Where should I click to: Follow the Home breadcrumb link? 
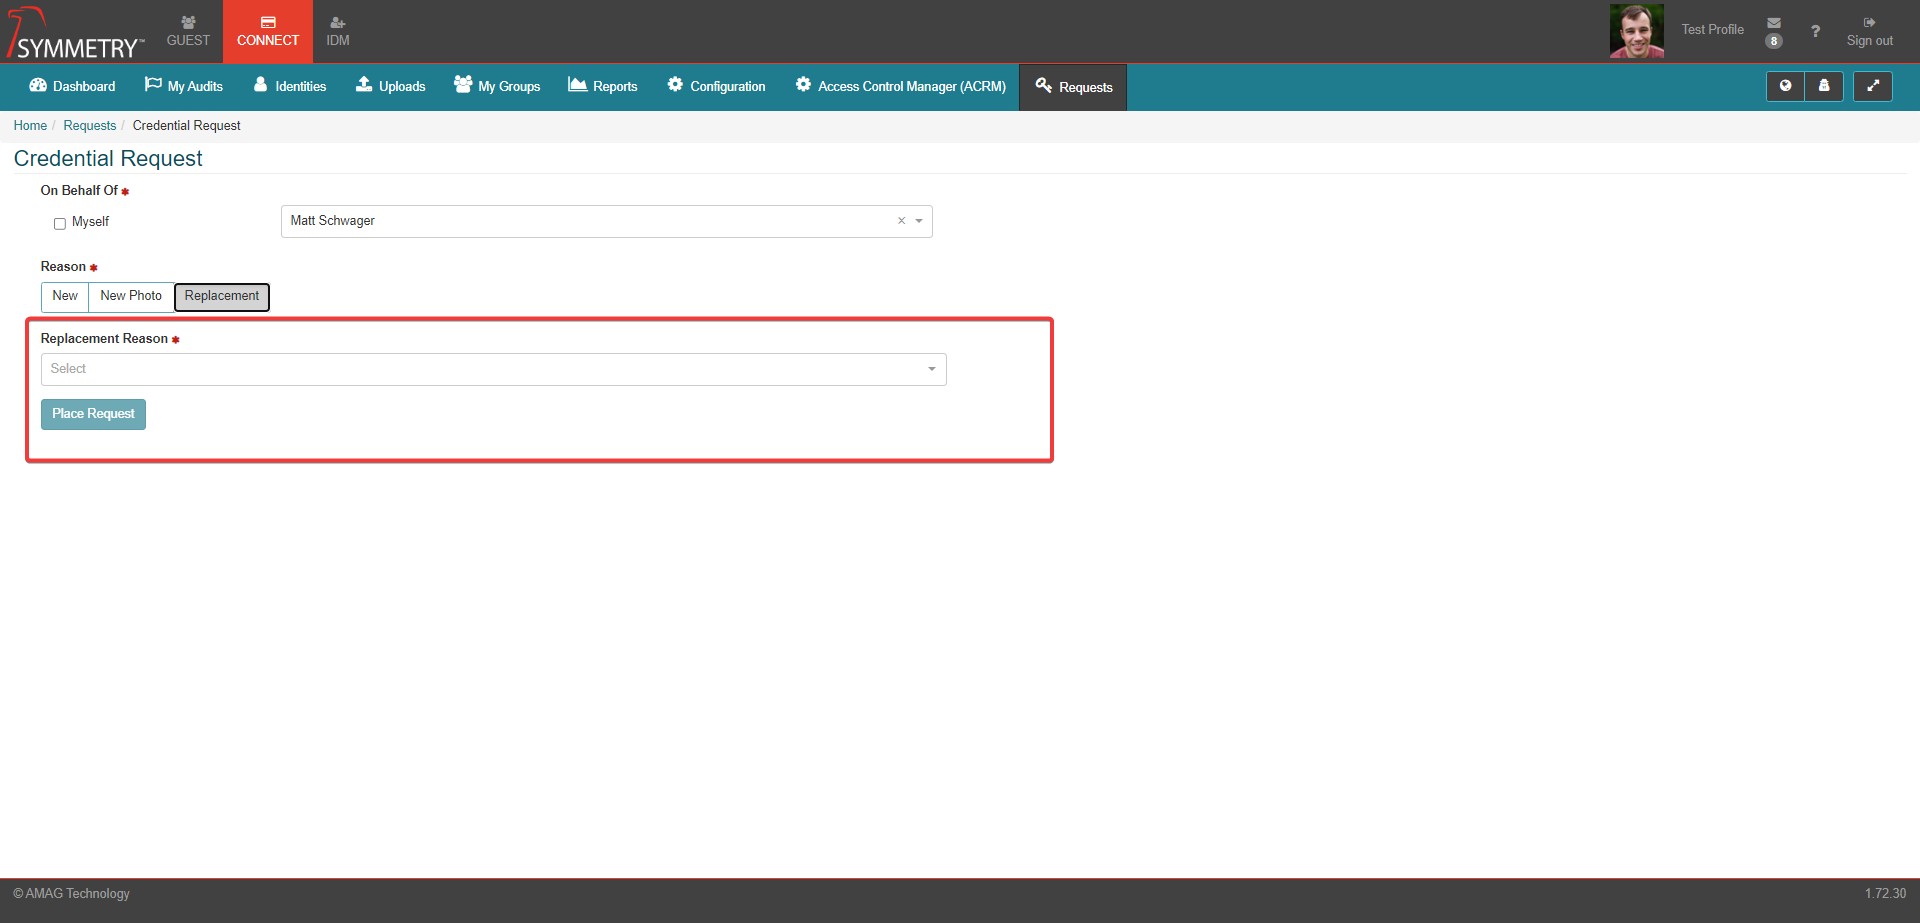coord(30,125)
